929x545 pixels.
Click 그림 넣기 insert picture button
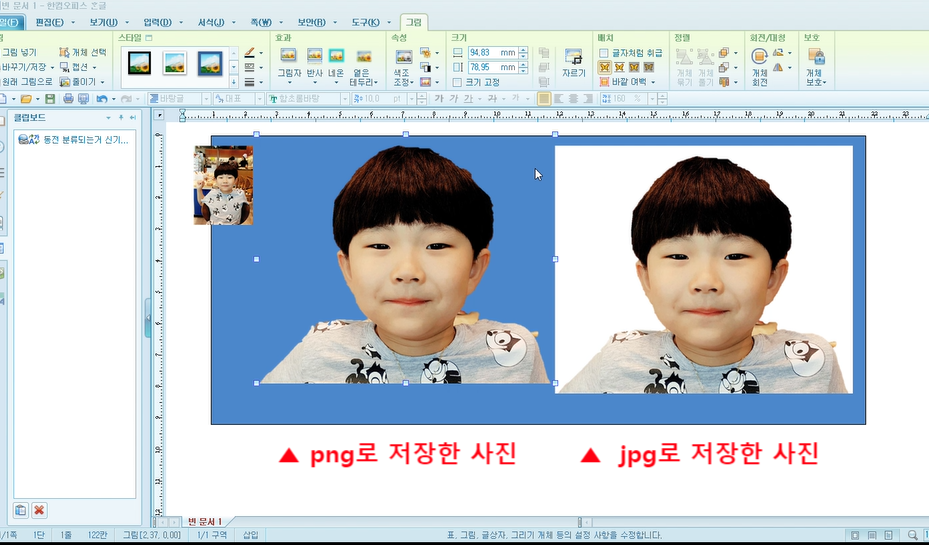(x=18, y=53)
